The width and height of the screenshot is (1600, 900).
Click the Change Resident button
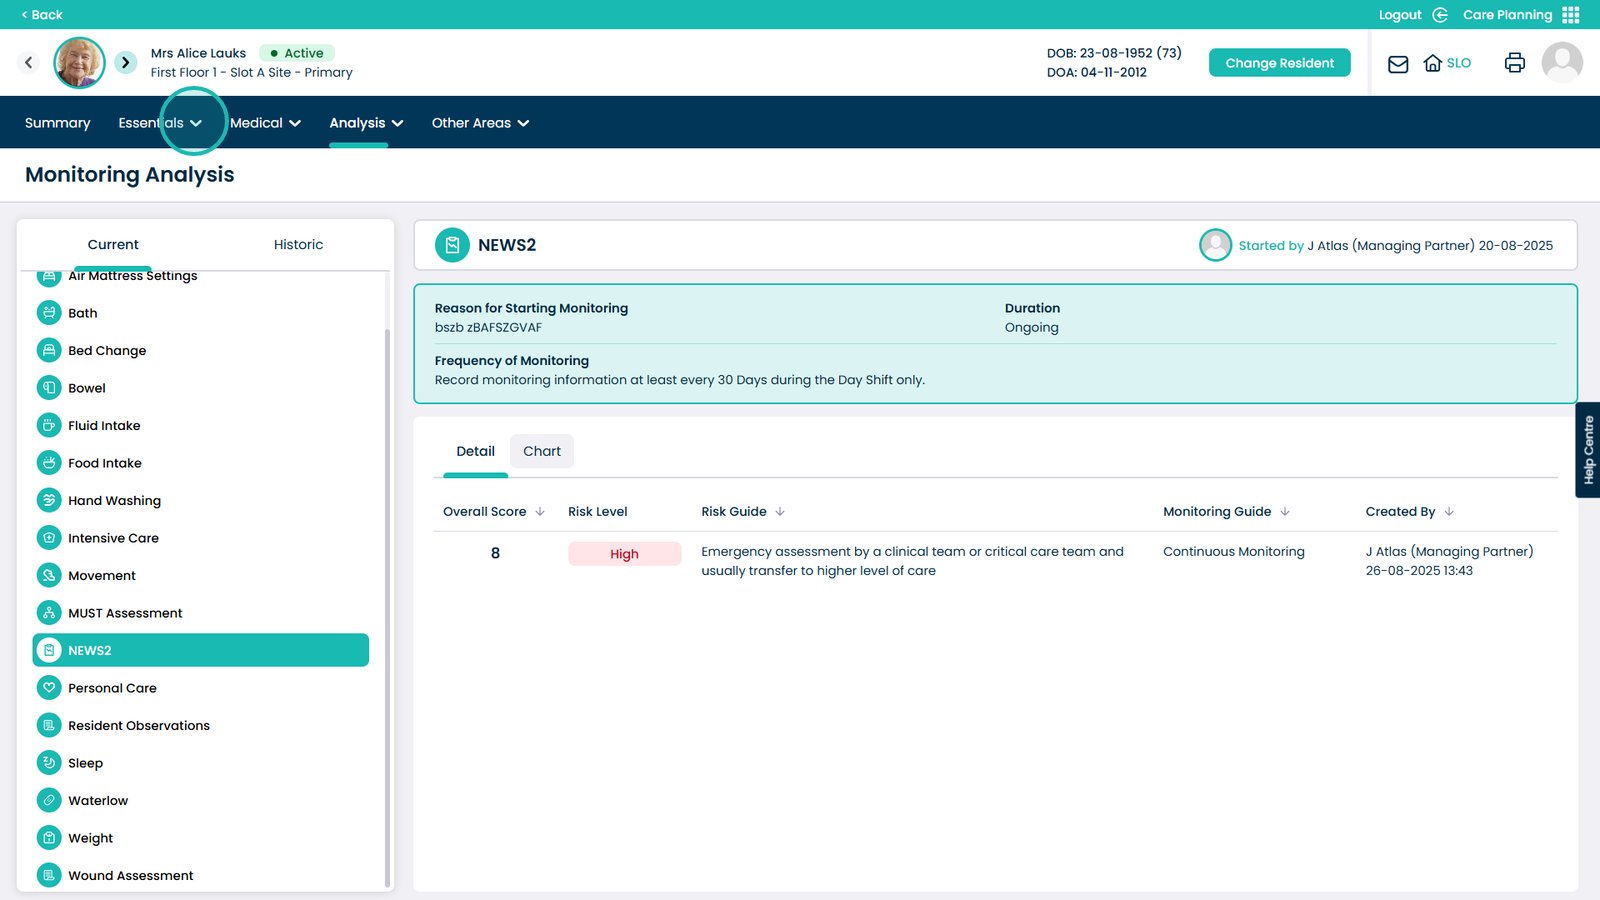click(x=1279, y=63)
